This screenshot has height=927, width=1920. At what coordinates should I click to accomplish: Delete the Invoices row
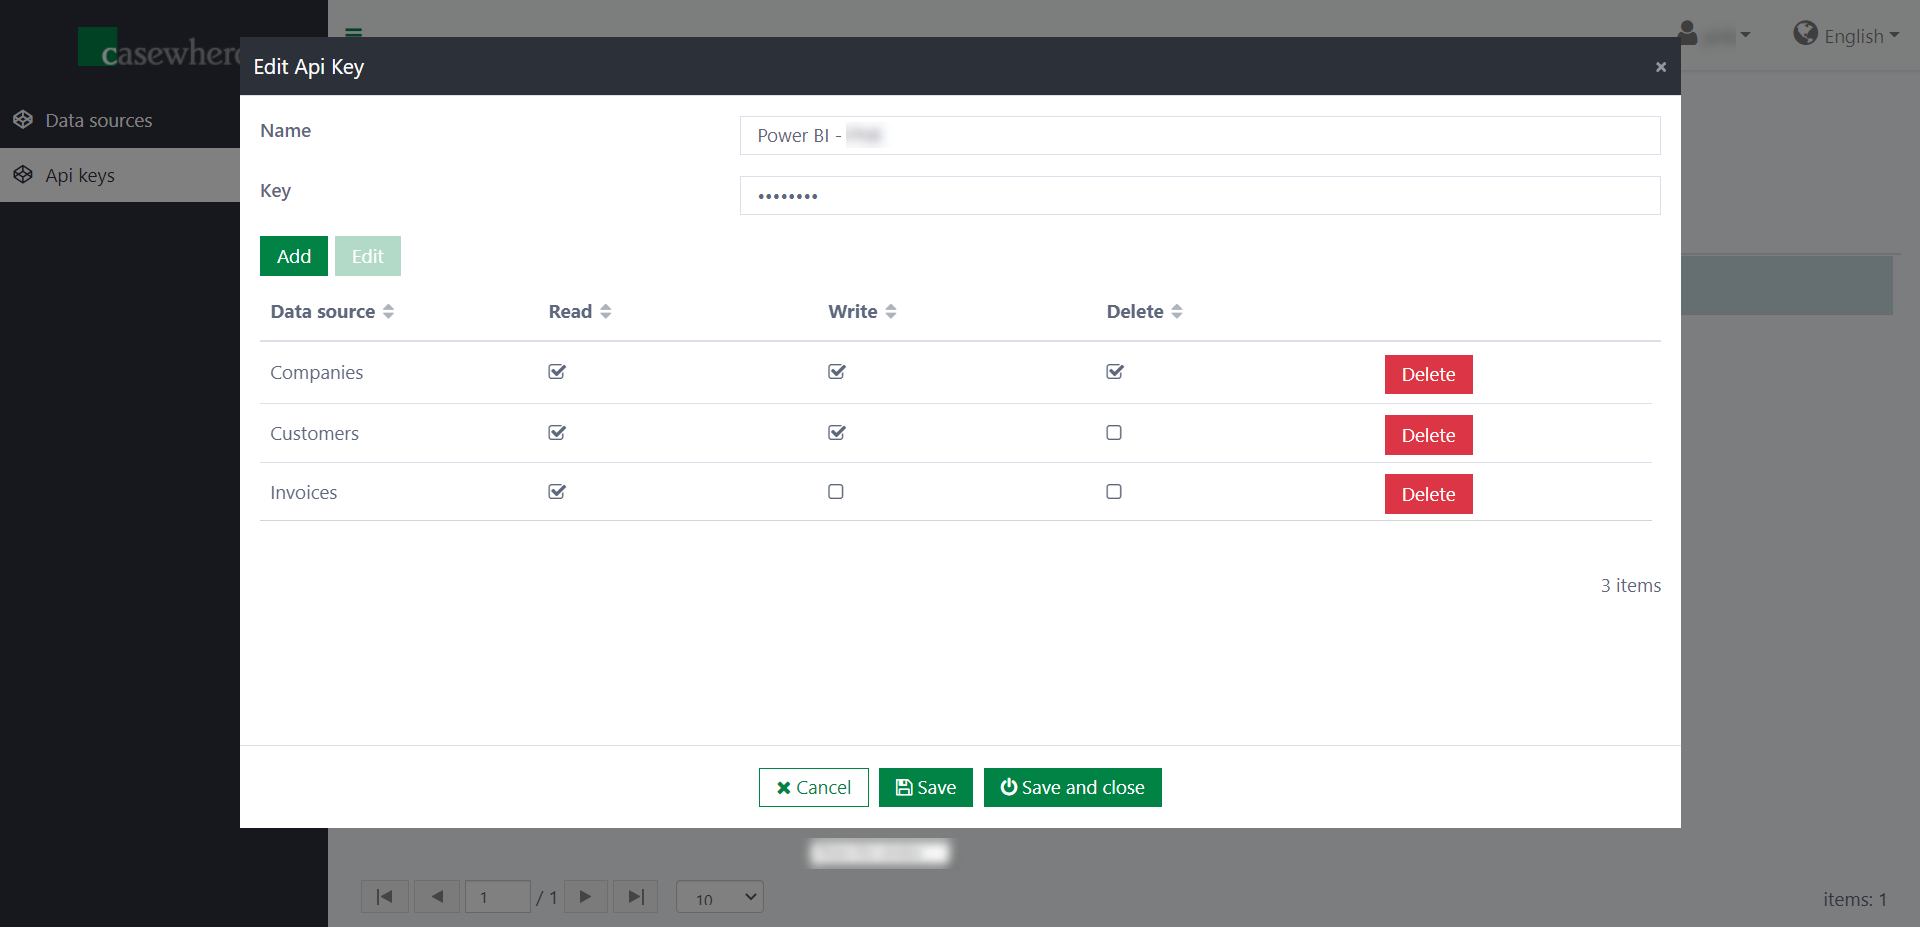[x=1428, y=494]
